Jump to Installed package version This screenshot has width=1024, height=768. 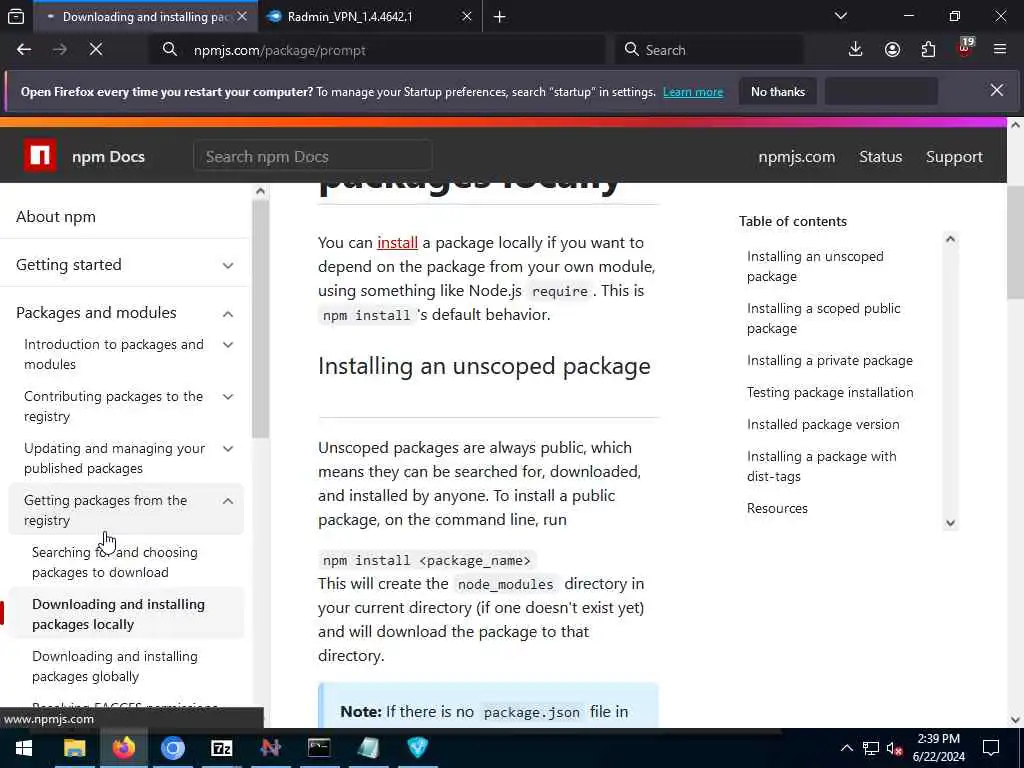(823, 424)
